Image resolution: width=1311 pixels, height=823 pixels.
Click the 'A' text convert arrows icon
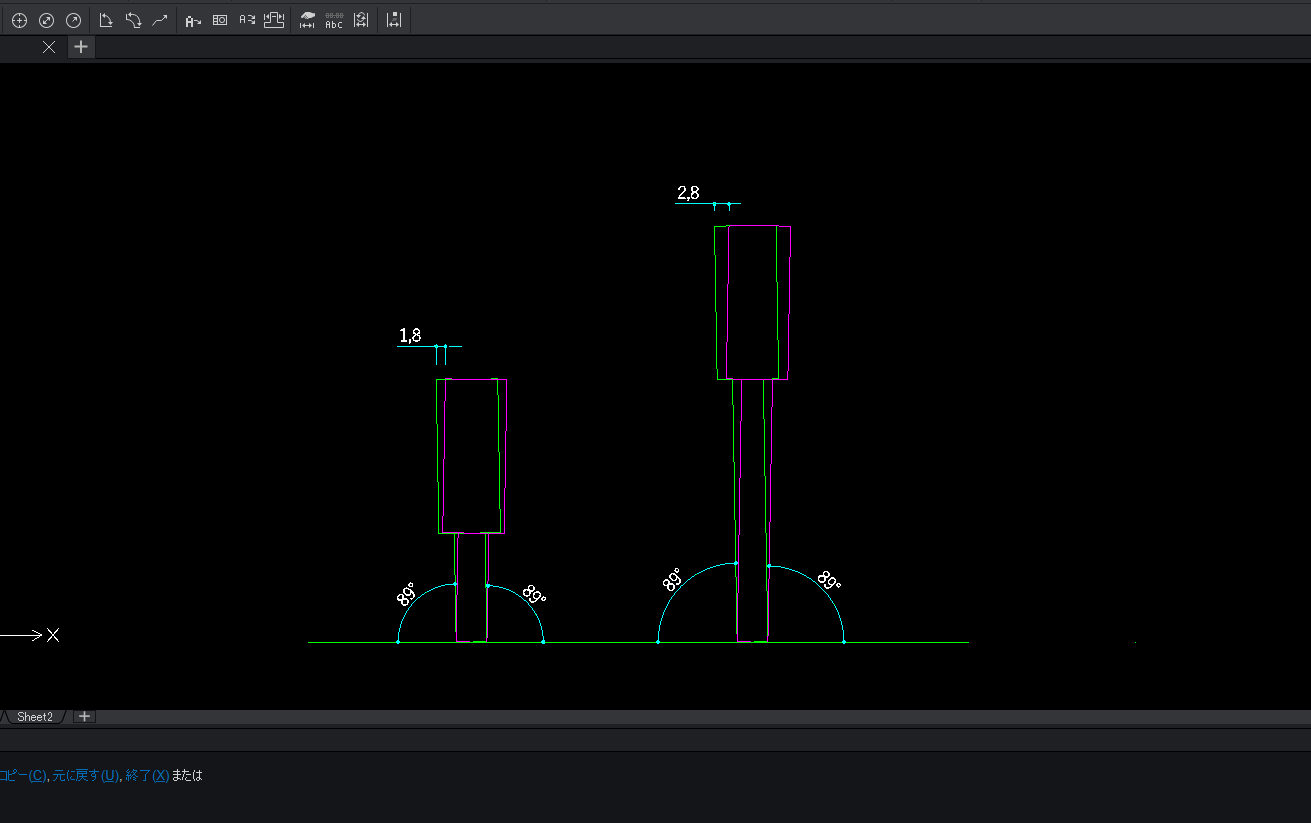point(247,20)
